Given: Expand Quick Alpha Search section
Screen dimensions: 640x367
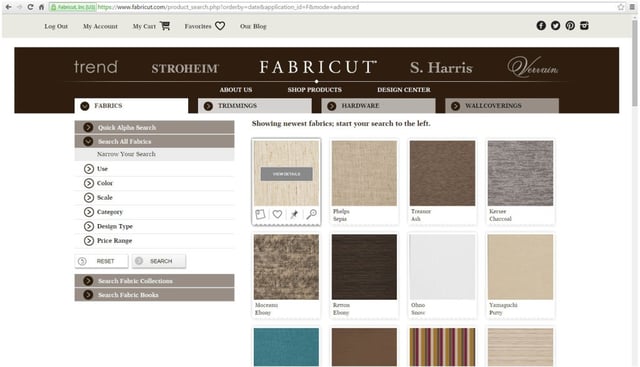Looking at the screenshot, I should (x=154, y=127).
